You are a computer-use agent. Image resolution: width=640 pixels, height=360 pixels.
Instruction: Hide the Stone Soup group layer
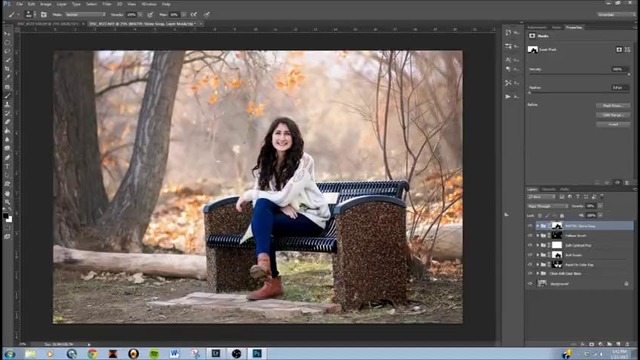point(530,226)
